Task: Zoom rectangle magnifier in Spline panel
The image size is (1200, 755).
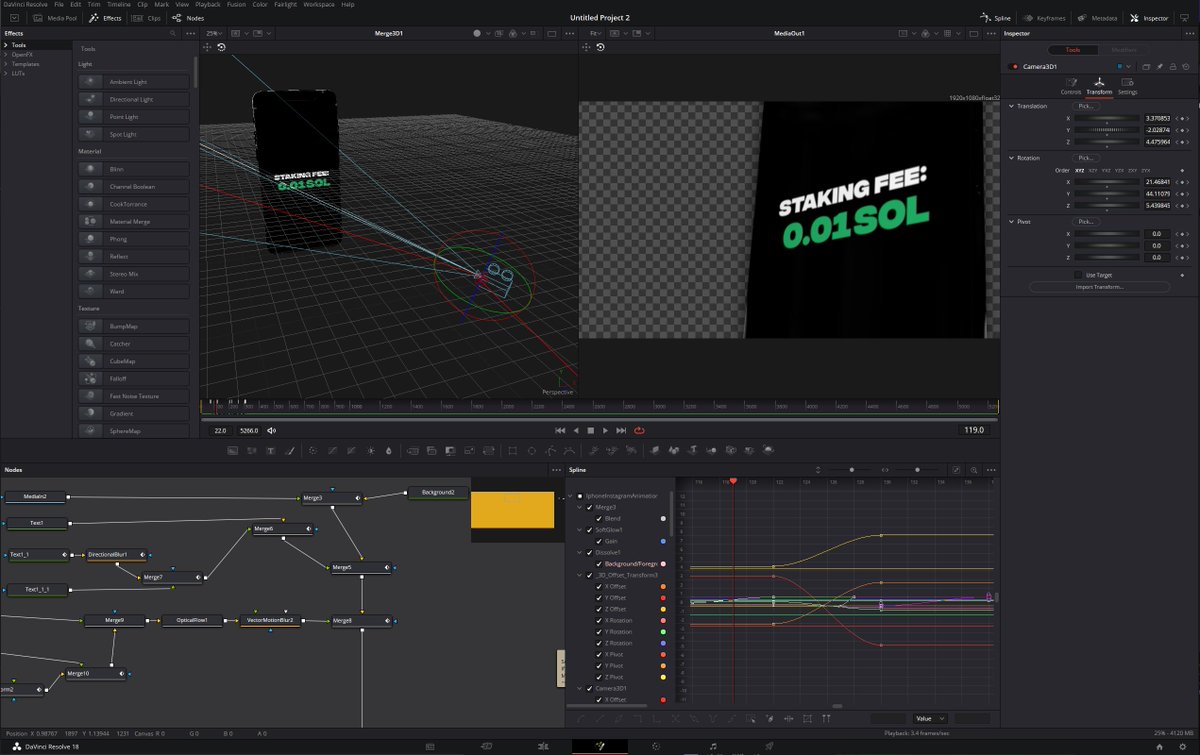Action: click(x=973, y=470)
